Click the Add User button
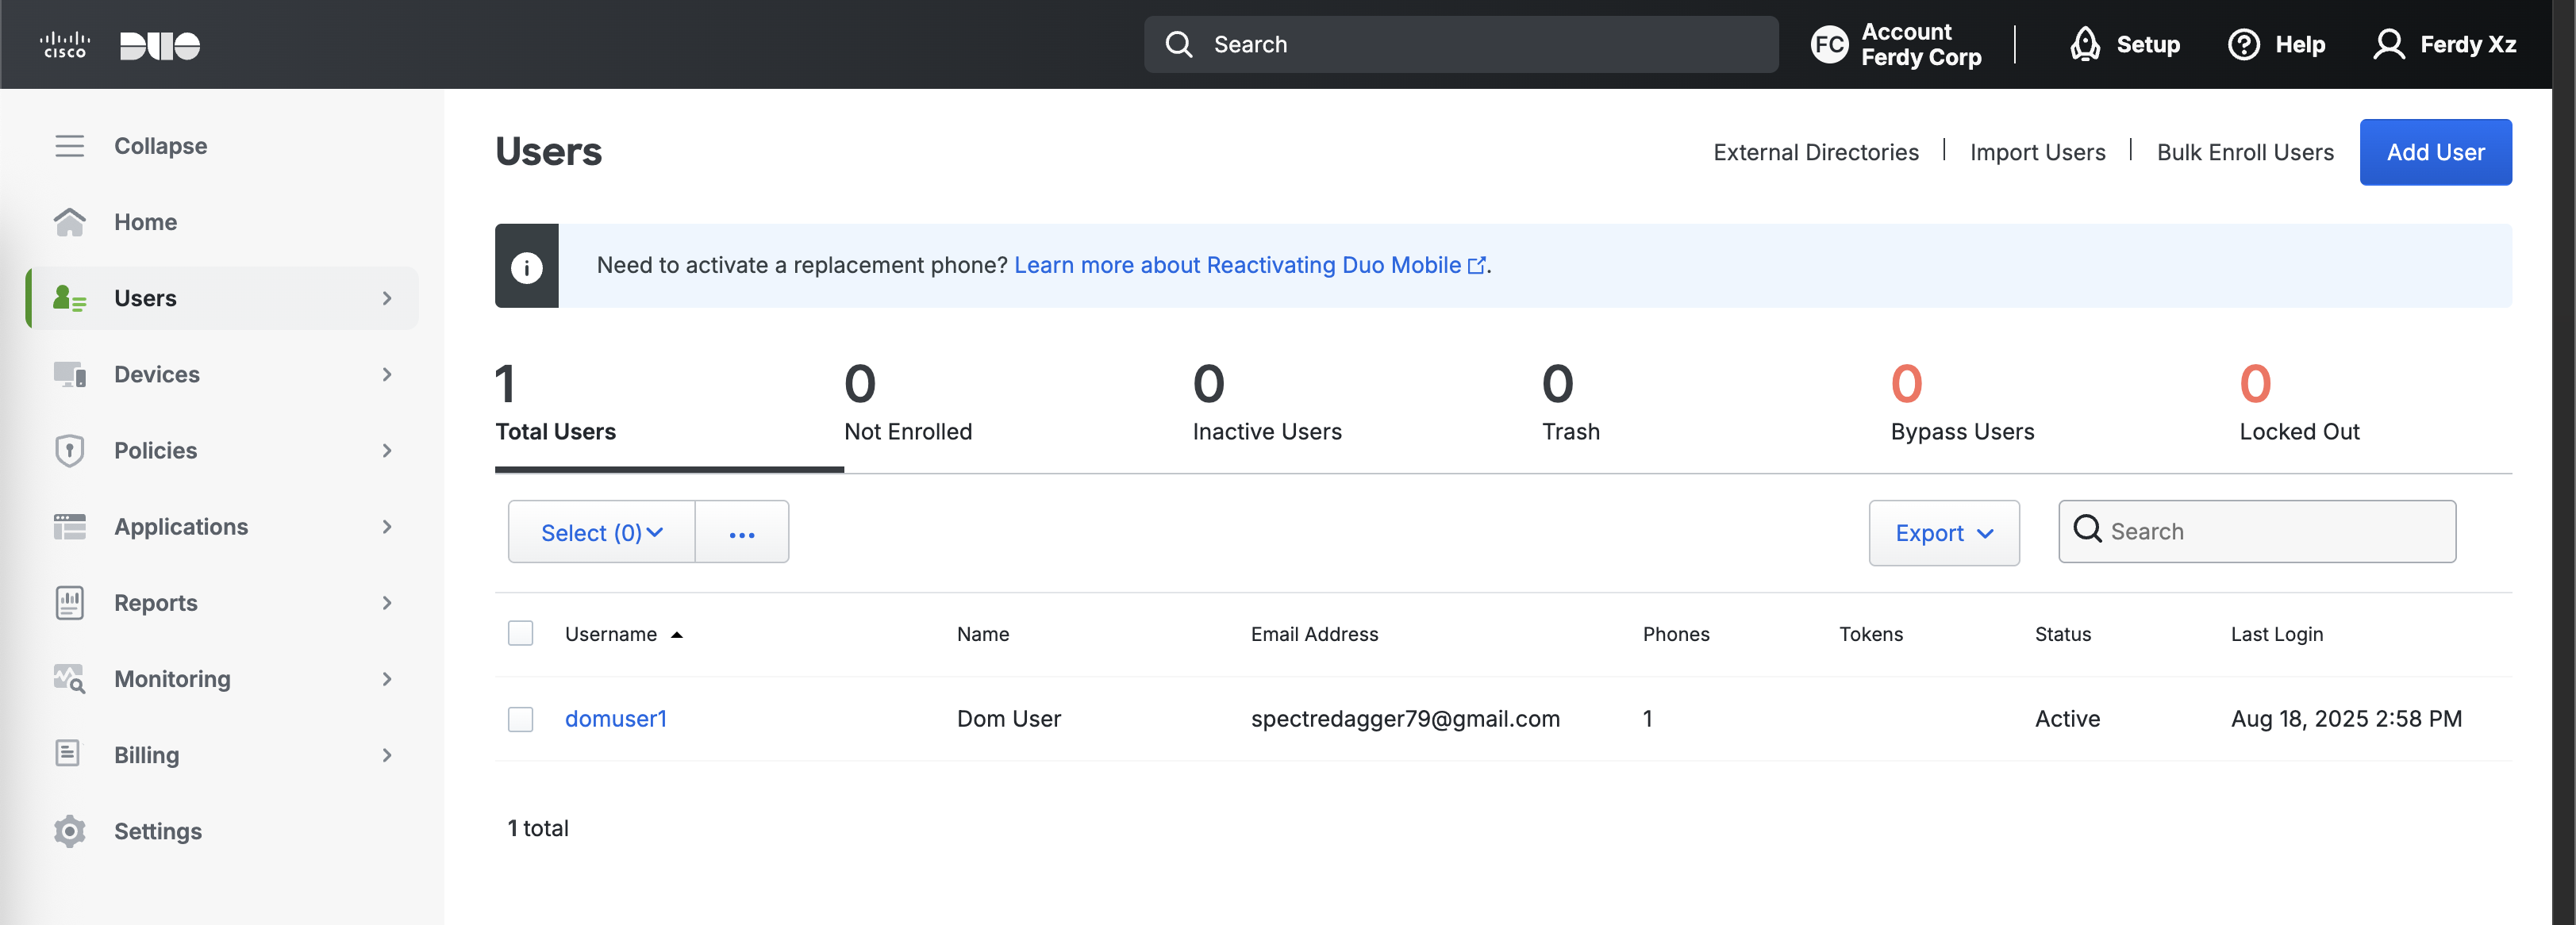Viewport: 2576px width, 925px height. coord(2434,152)
